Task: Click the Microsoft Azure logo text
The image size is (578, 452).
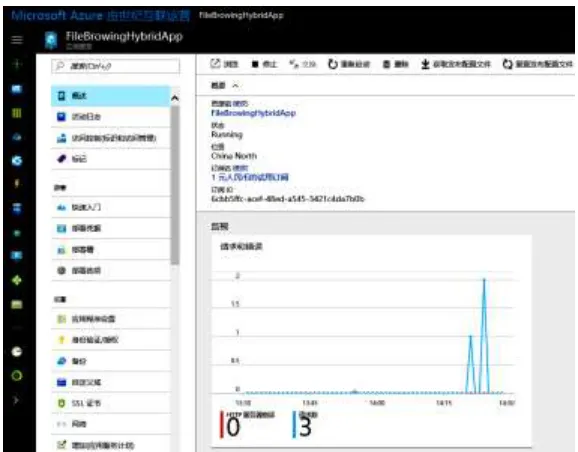Action: (x=57, y=15)
